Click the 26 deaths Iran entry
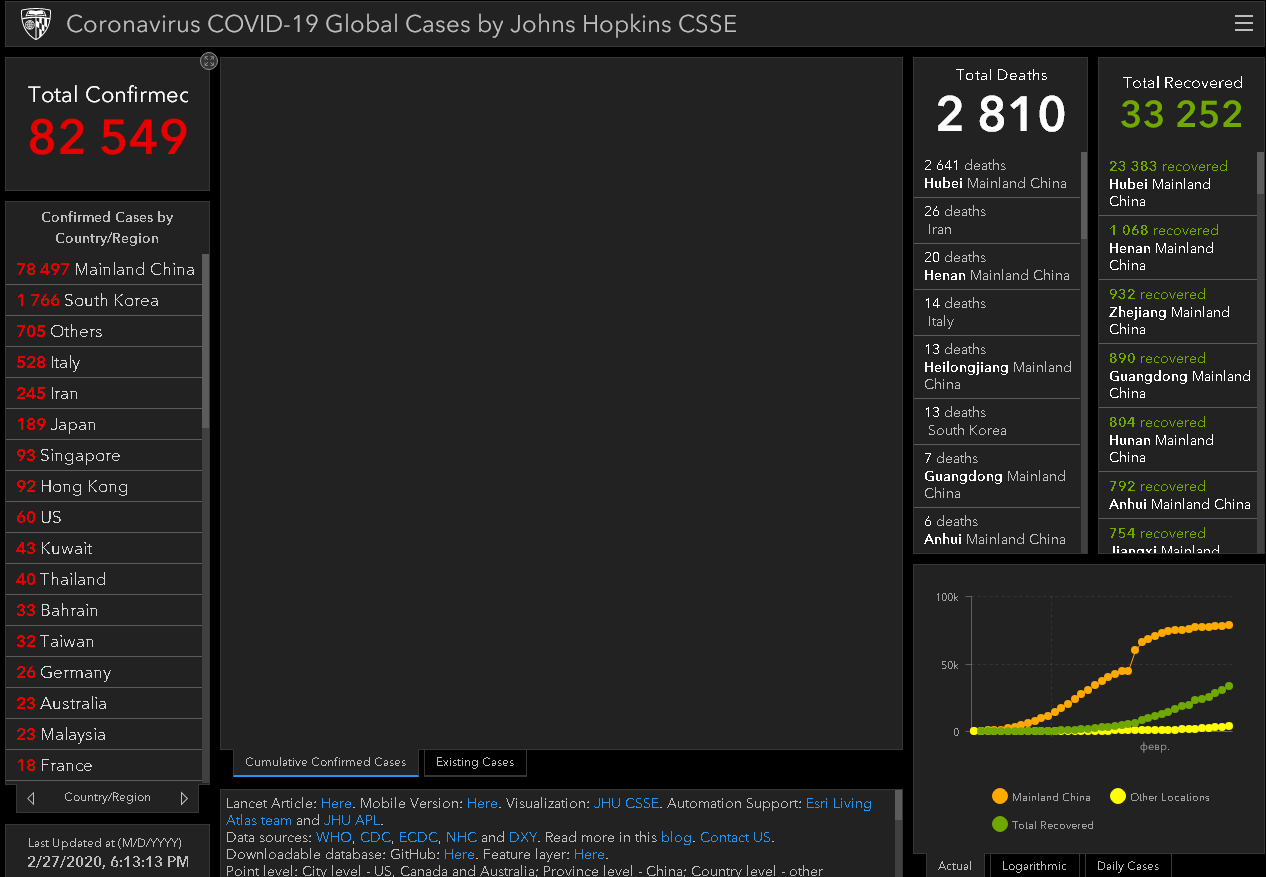The width and height of the screenshot is (1266, 877). tap(997, 220)
